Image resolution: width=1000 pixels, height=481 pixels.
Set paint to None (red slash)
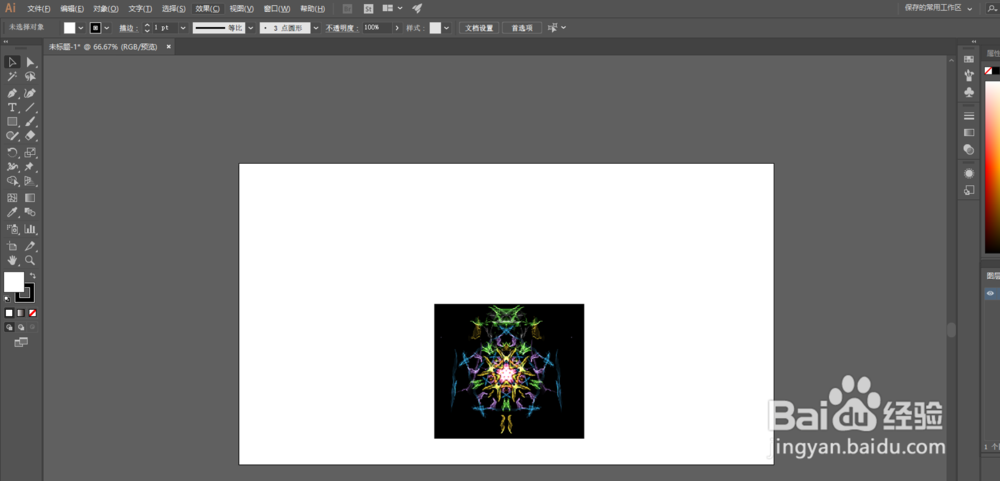click(33, 313)
